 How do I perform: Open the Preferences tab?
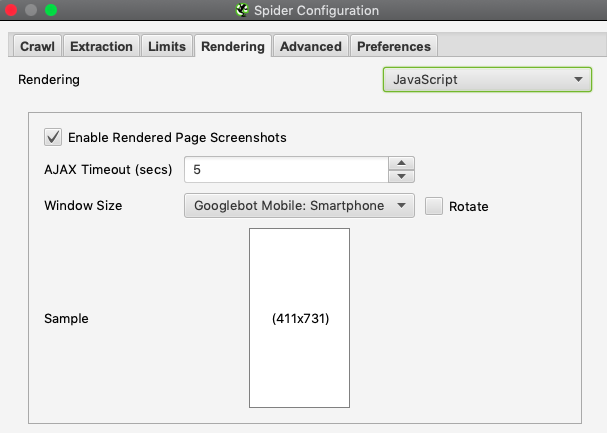point(394,46)
